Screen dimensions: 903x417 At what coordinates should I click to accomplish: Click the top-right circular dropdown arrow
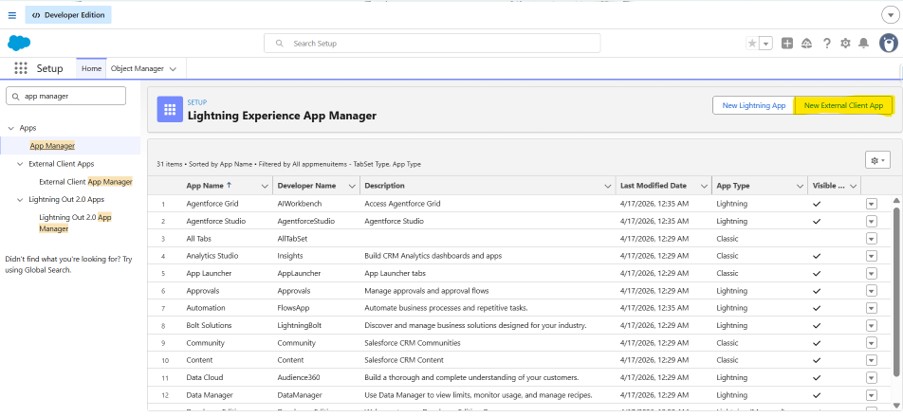[x=890, y=15]
